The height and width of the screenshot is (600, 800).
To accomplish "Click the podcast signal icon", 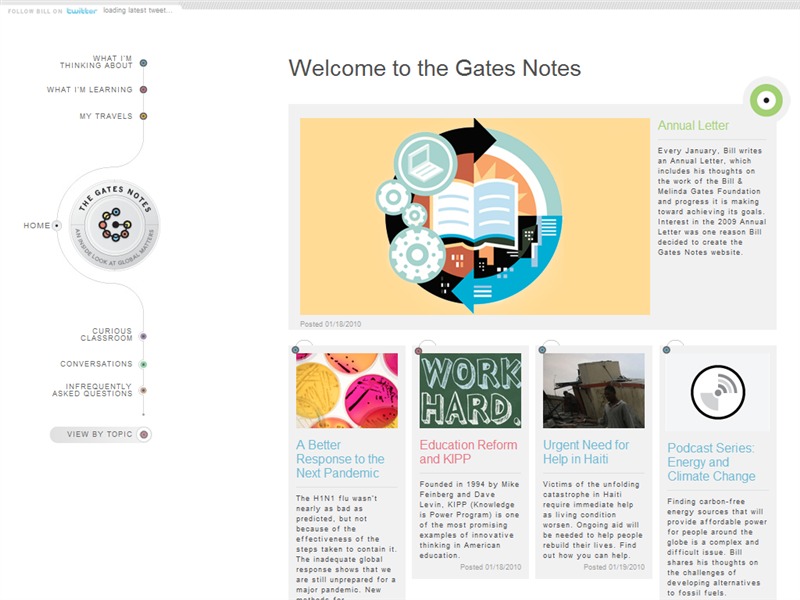I will pyautogui.click(x=718, y=392).
